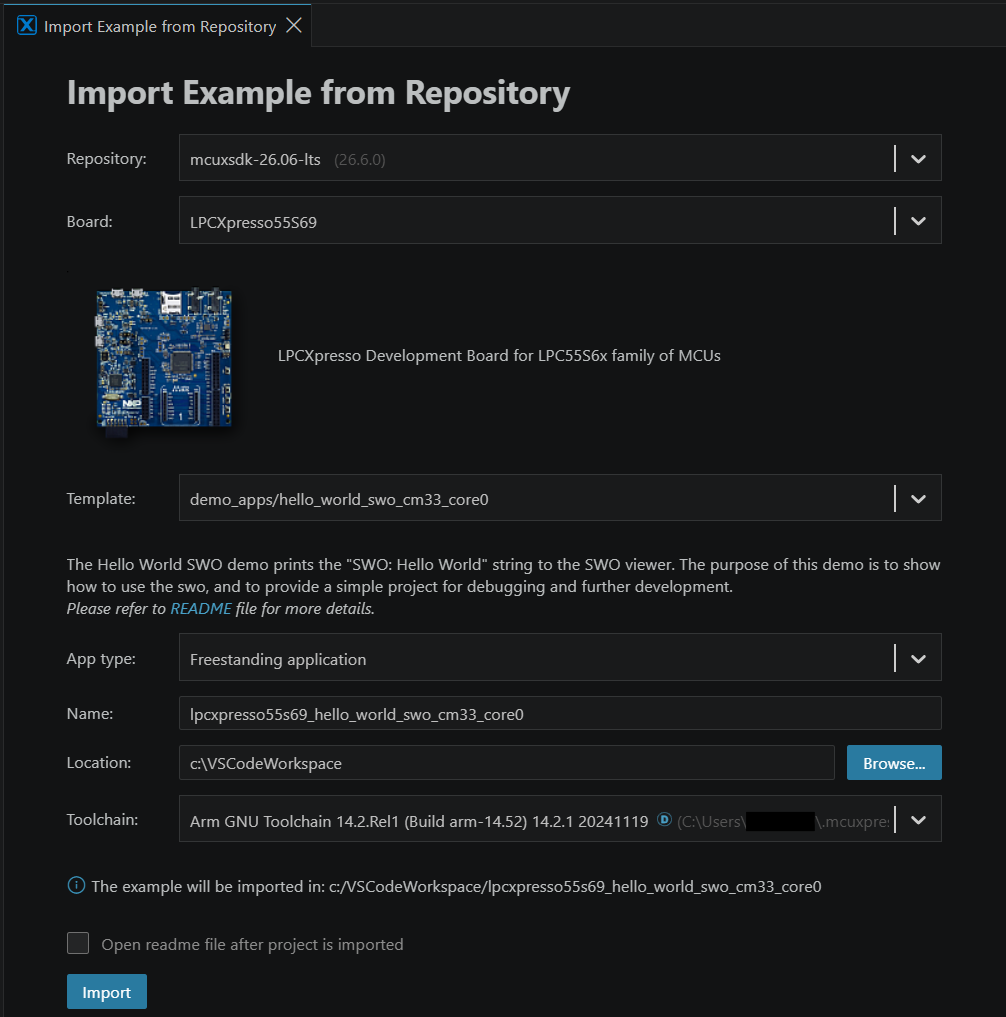Image resolution: width=1006 pixels, height=1017 pixels.
Task: Click the Location input field
Action: (507, 763)
